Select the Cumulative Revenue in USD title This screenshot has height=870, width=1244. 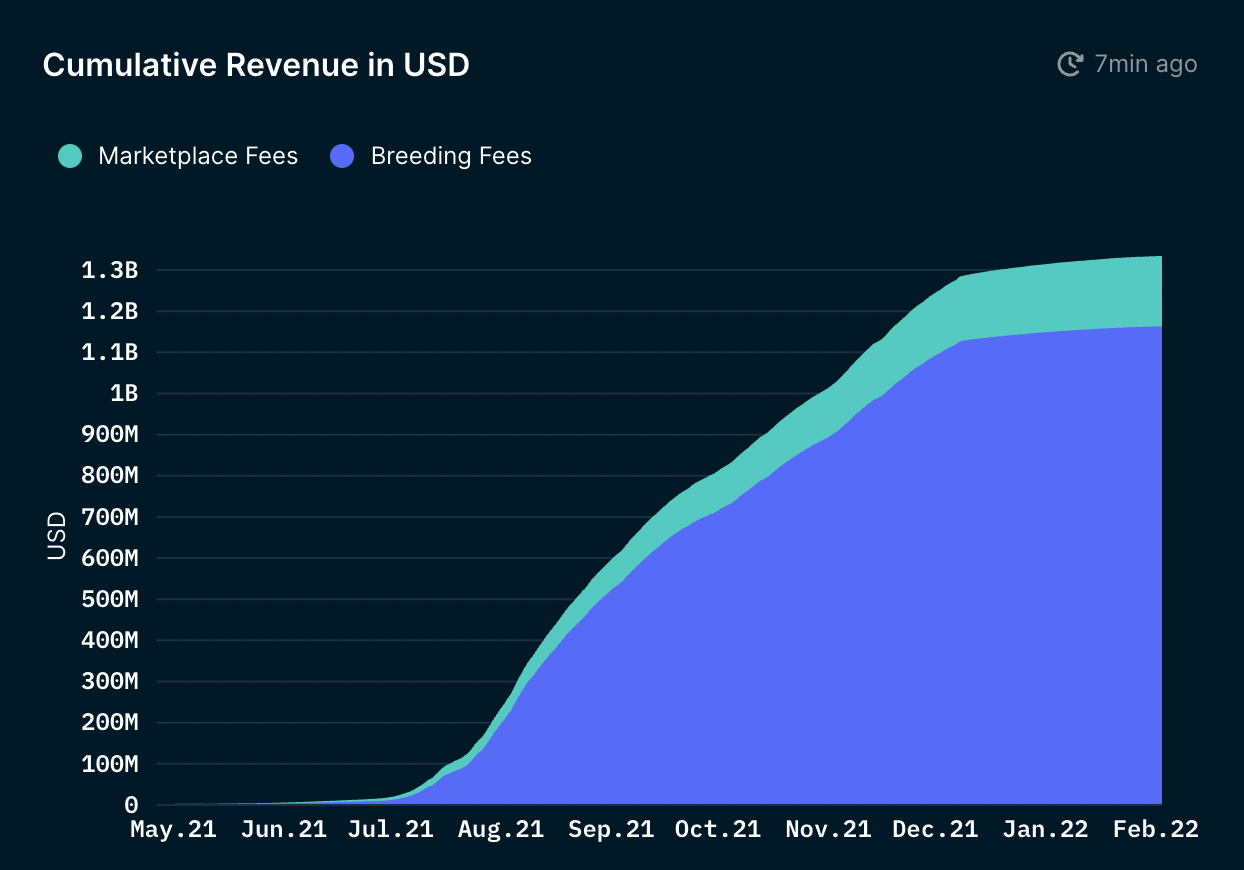[256, 65]
